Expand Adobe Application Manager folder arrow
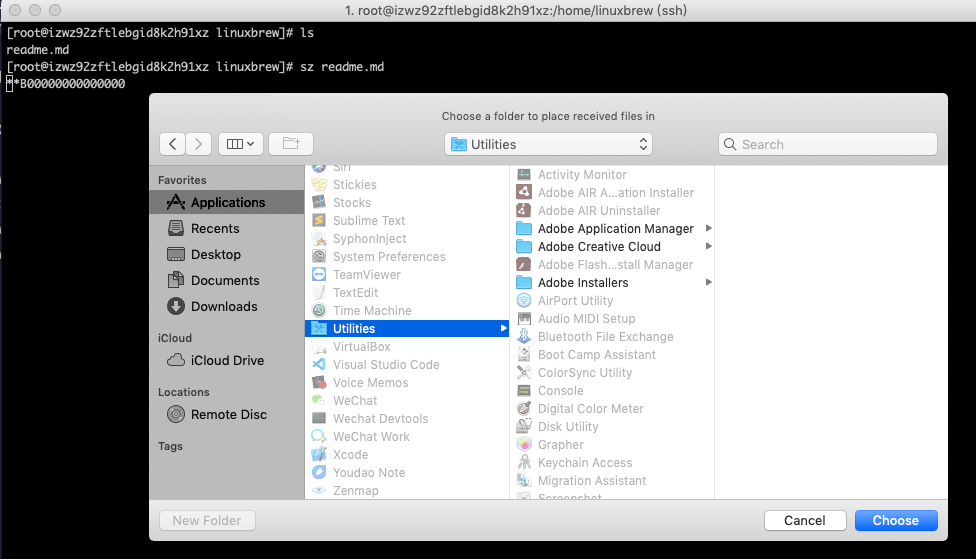The image size is (976, 559). pos(708,228)
